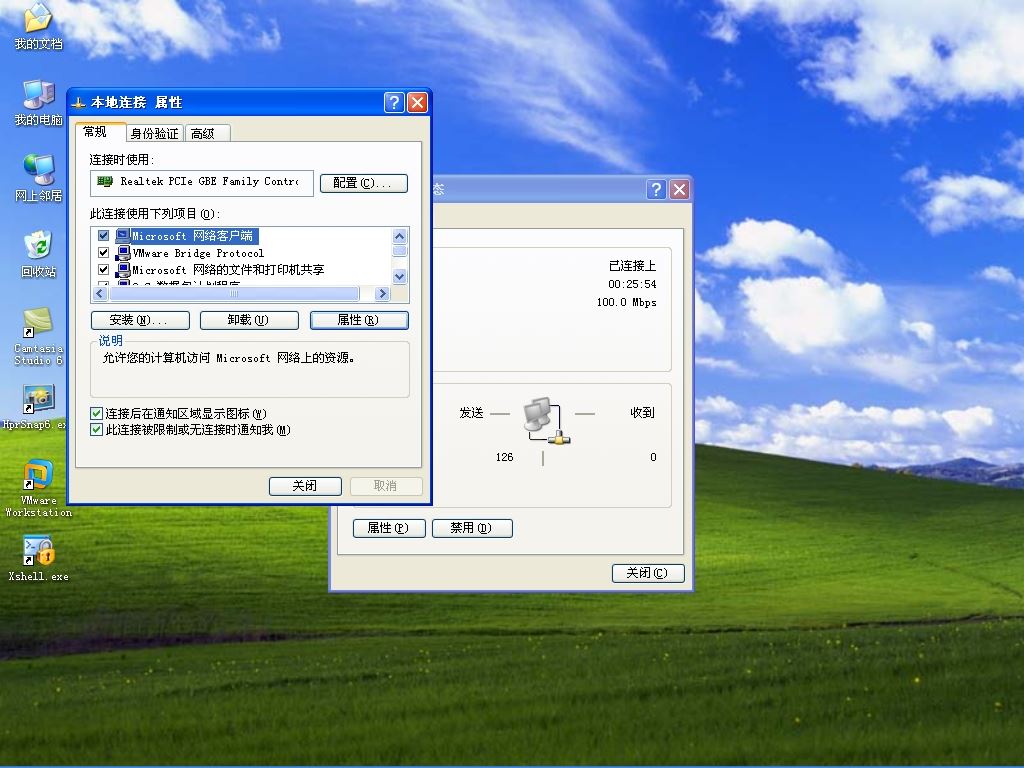The height and width of the screenshot is (768, 1024).
Task: Toggle 连接后在通知区域显示图标 checkbox
Action: pyautogui.click(x=97, y=413)
